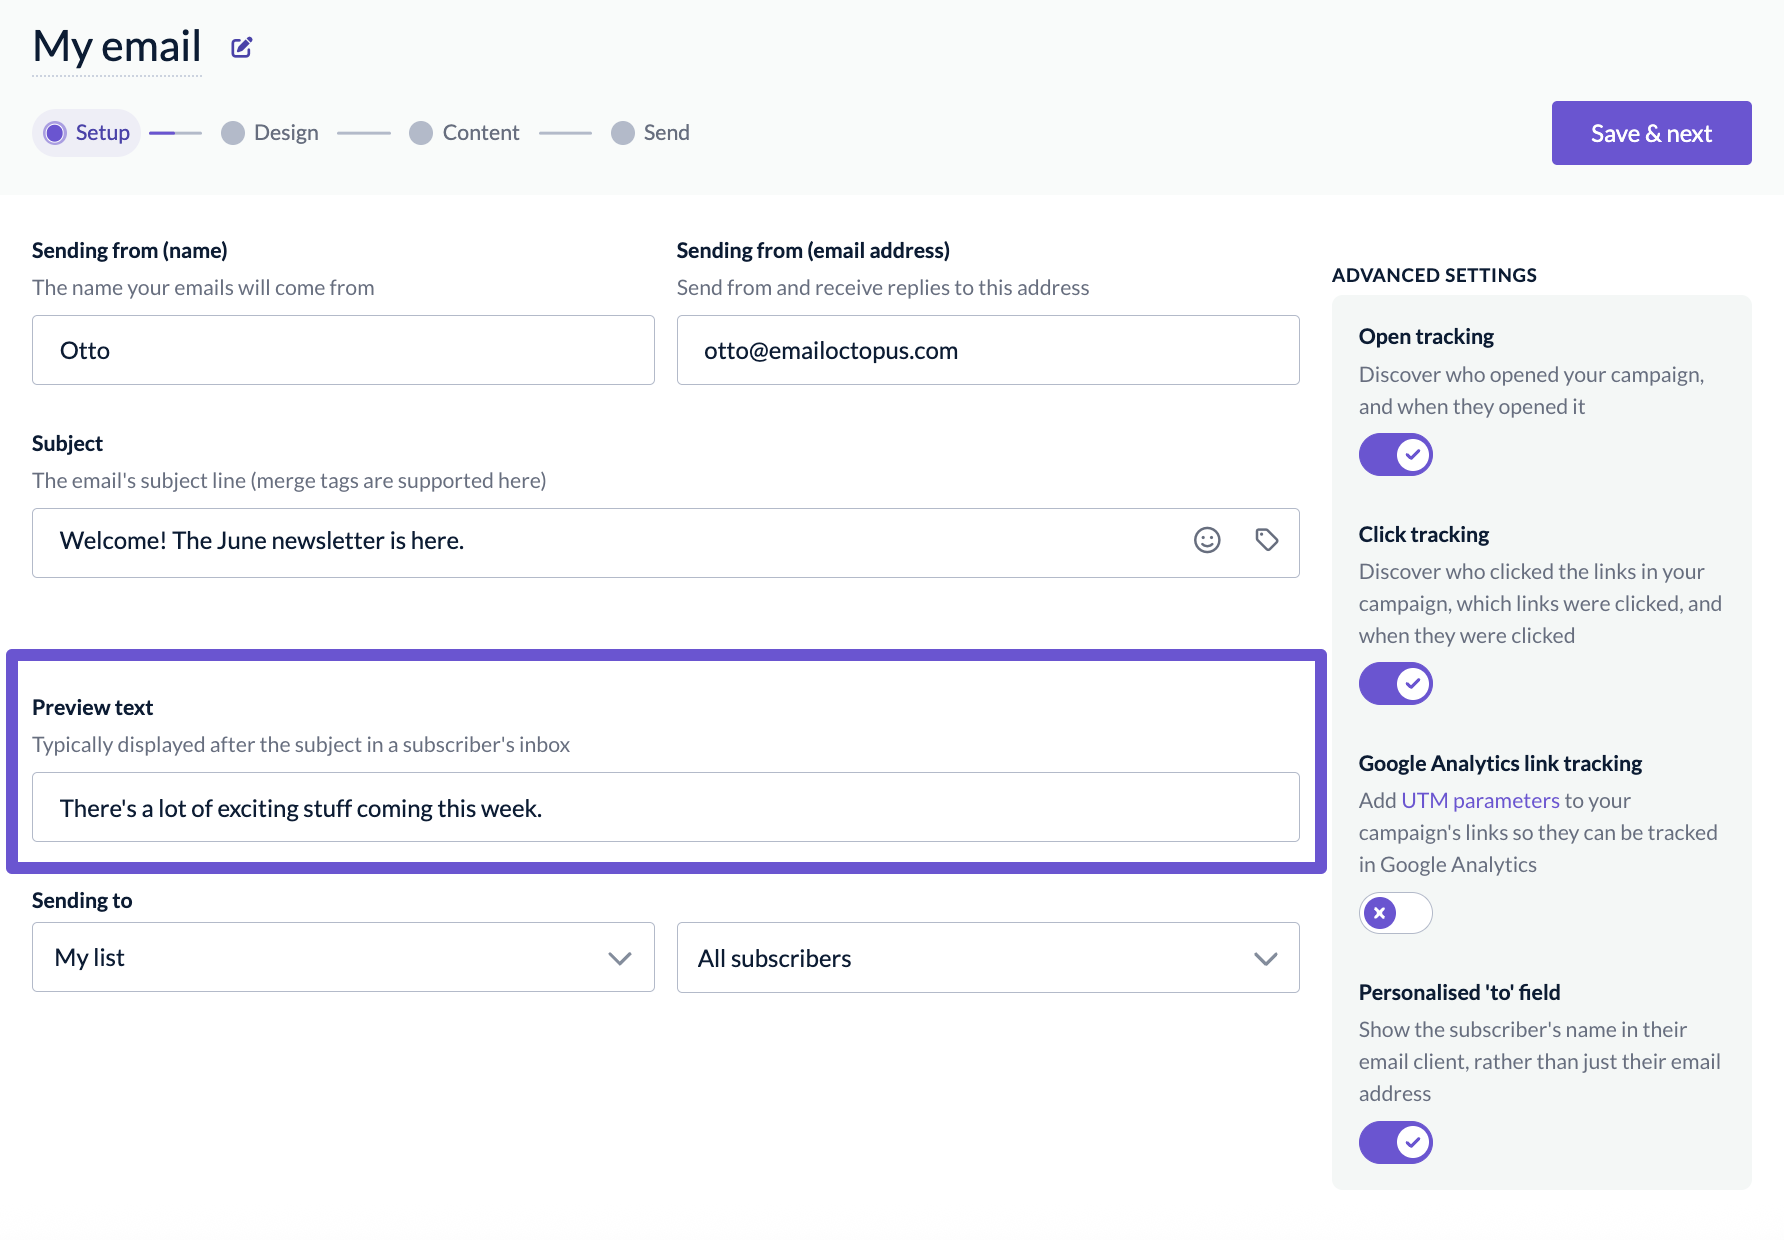Screen dimensions: 1784x1240
Task: Click the Content step circle indicator
Action: point(421,133)
